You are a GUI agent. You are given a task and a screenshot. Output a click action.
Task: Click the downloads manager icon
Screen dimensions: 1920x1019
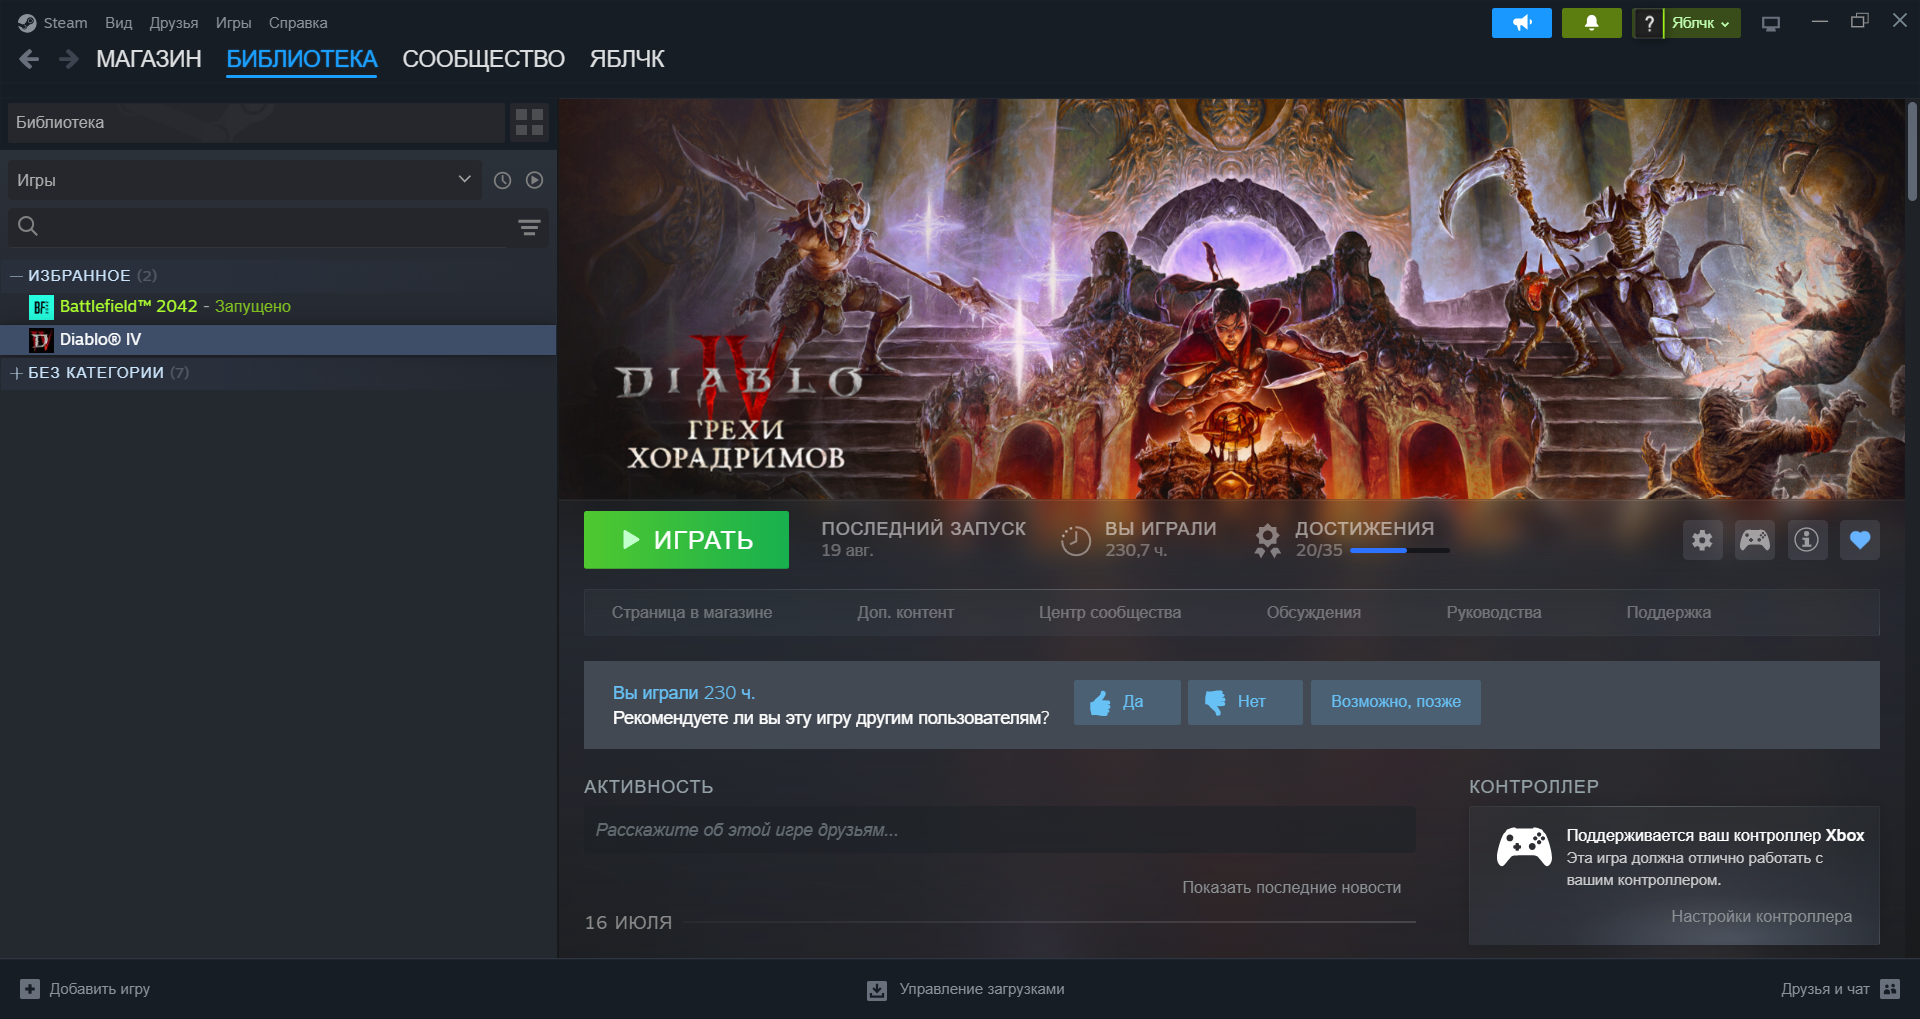[x=877, y=990]
